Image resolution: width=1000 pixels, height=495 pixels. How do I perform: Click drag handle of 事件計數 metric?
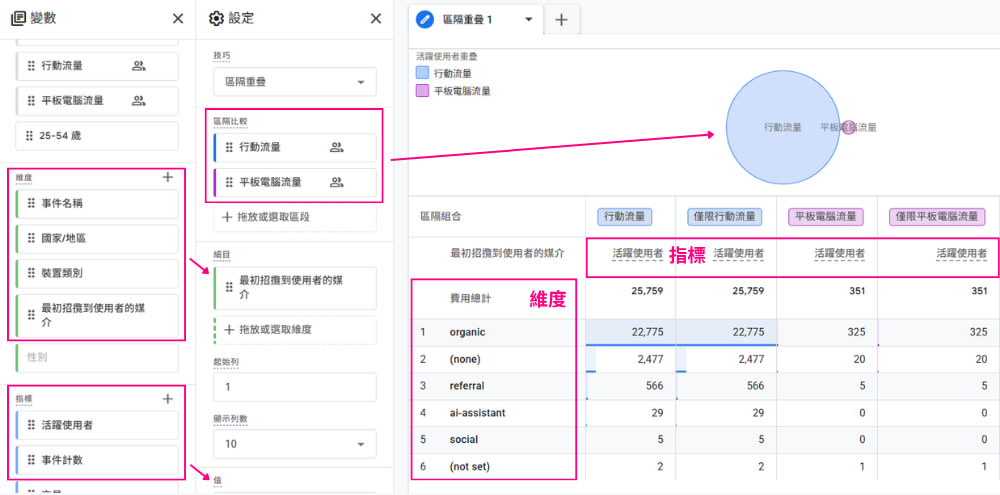point(31,459)
